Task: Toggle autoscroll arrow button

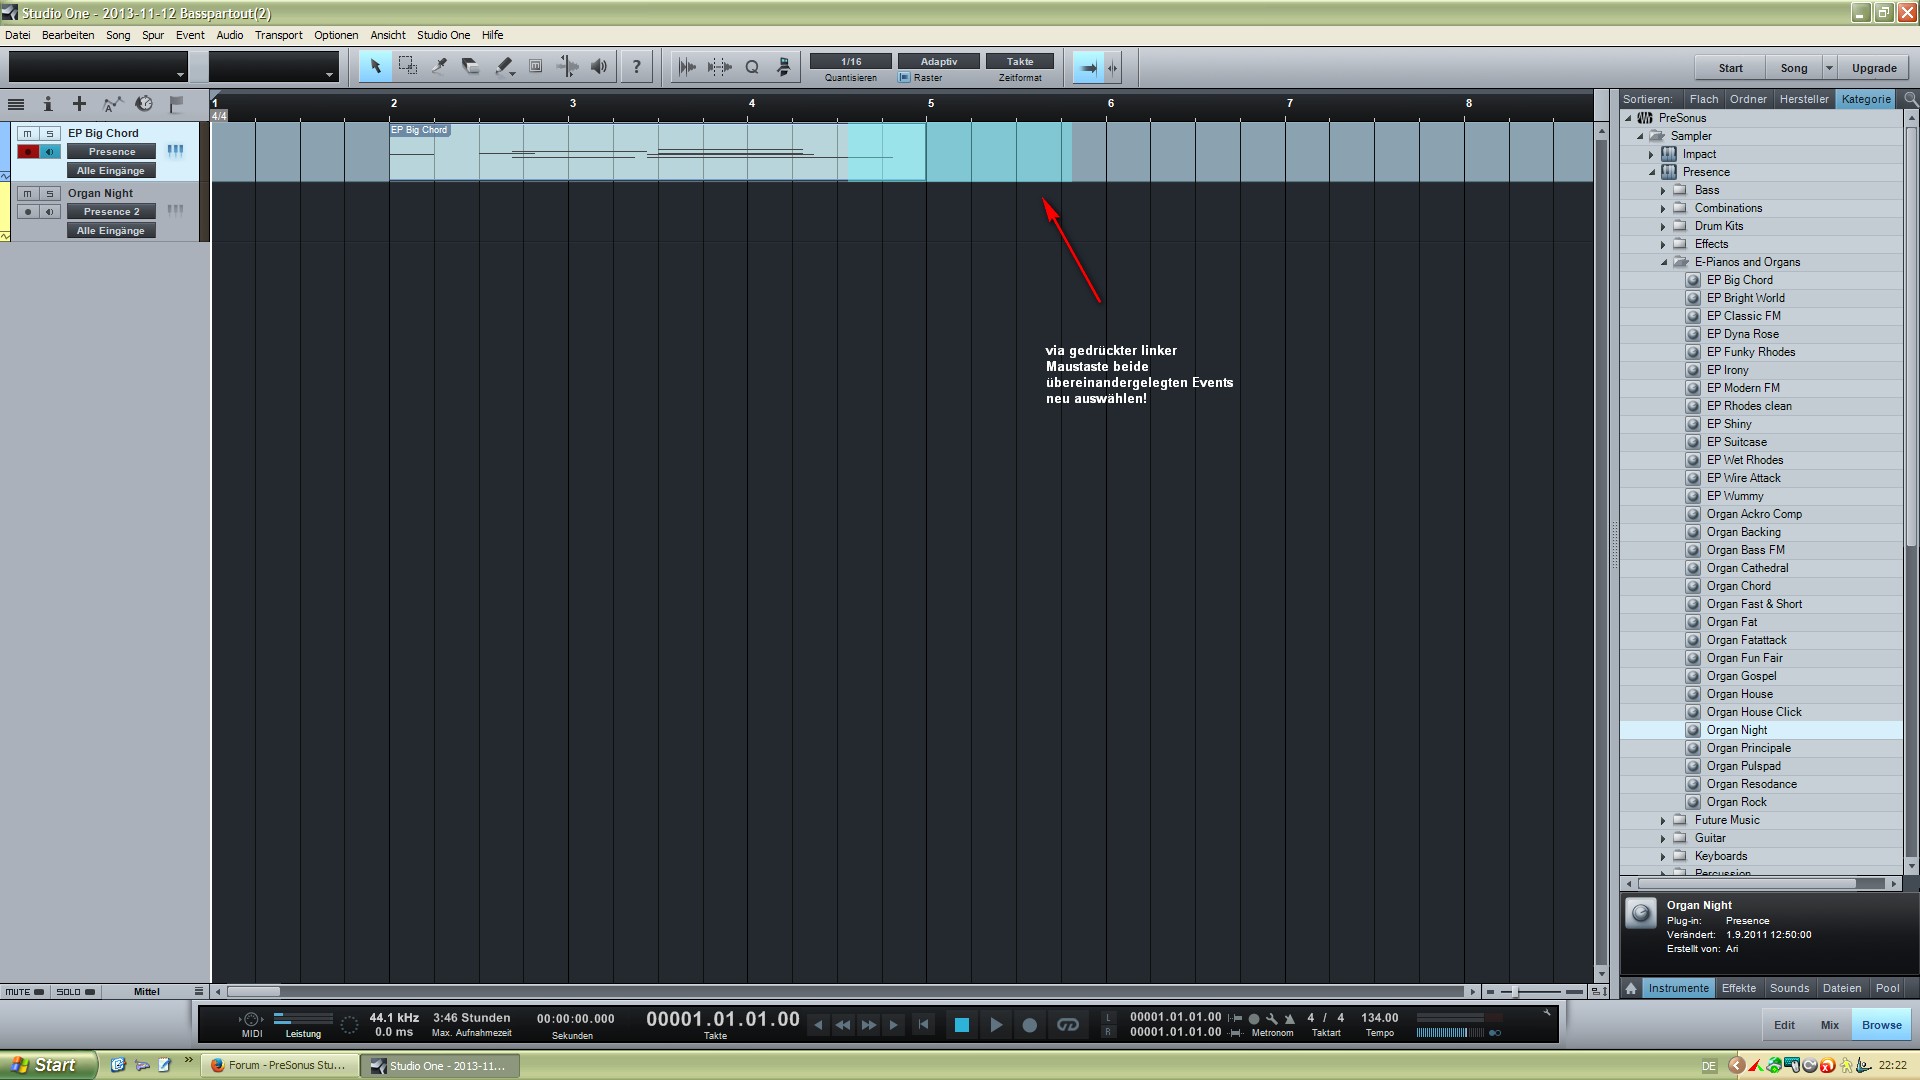Action: pos(1087,67)
